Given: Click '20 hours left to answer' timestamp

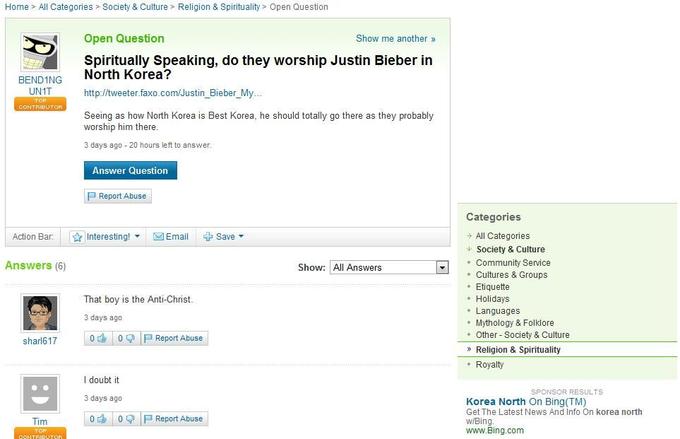Looking at the screenshot, I should coord(170,145).
